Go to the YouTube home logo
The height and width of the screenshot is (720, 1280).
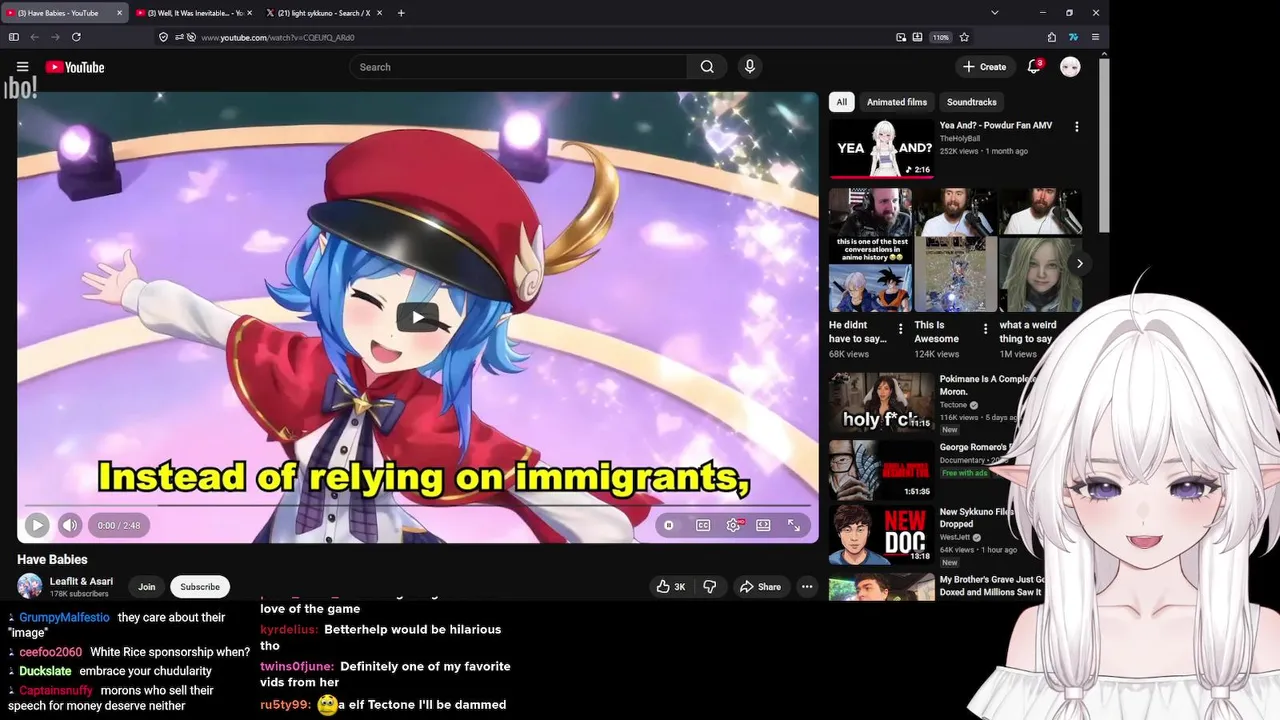74,67
